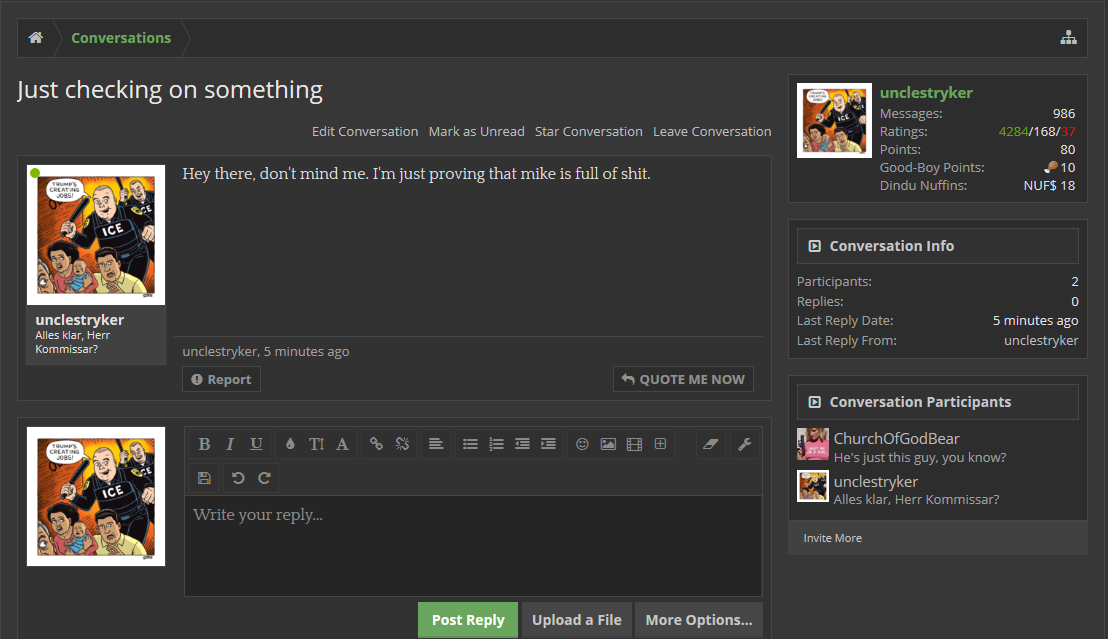
Task: Open the Points value 80
Action: 1068,150
